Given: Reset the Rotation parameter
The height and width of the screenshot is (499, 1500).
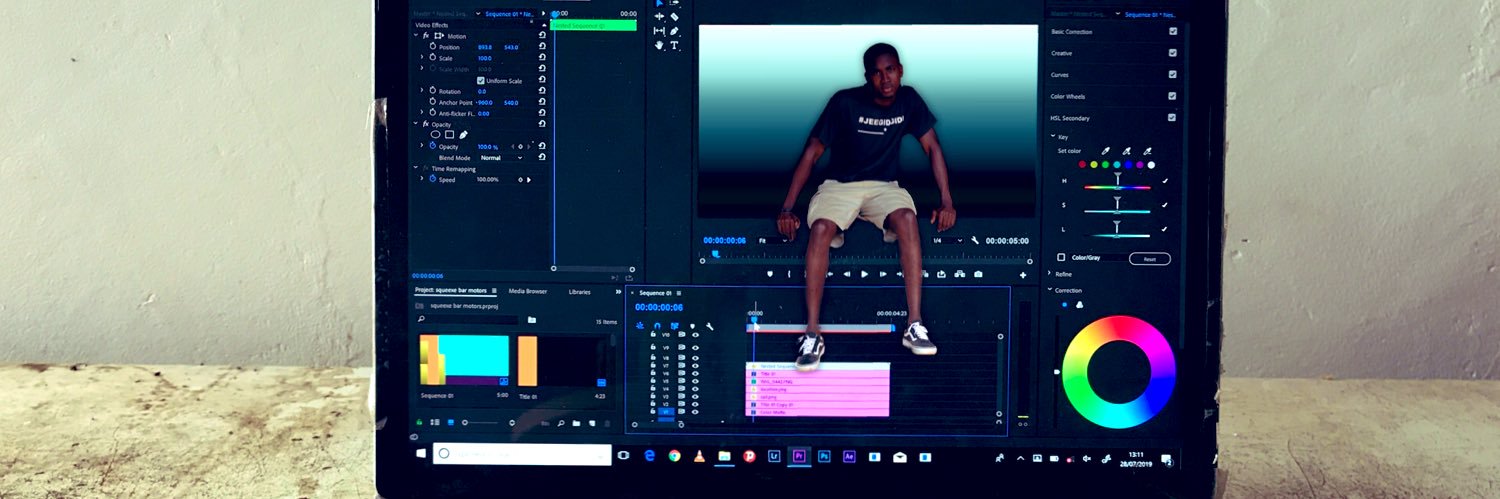Looking at the screenshot, I should (x=542, y=91).
